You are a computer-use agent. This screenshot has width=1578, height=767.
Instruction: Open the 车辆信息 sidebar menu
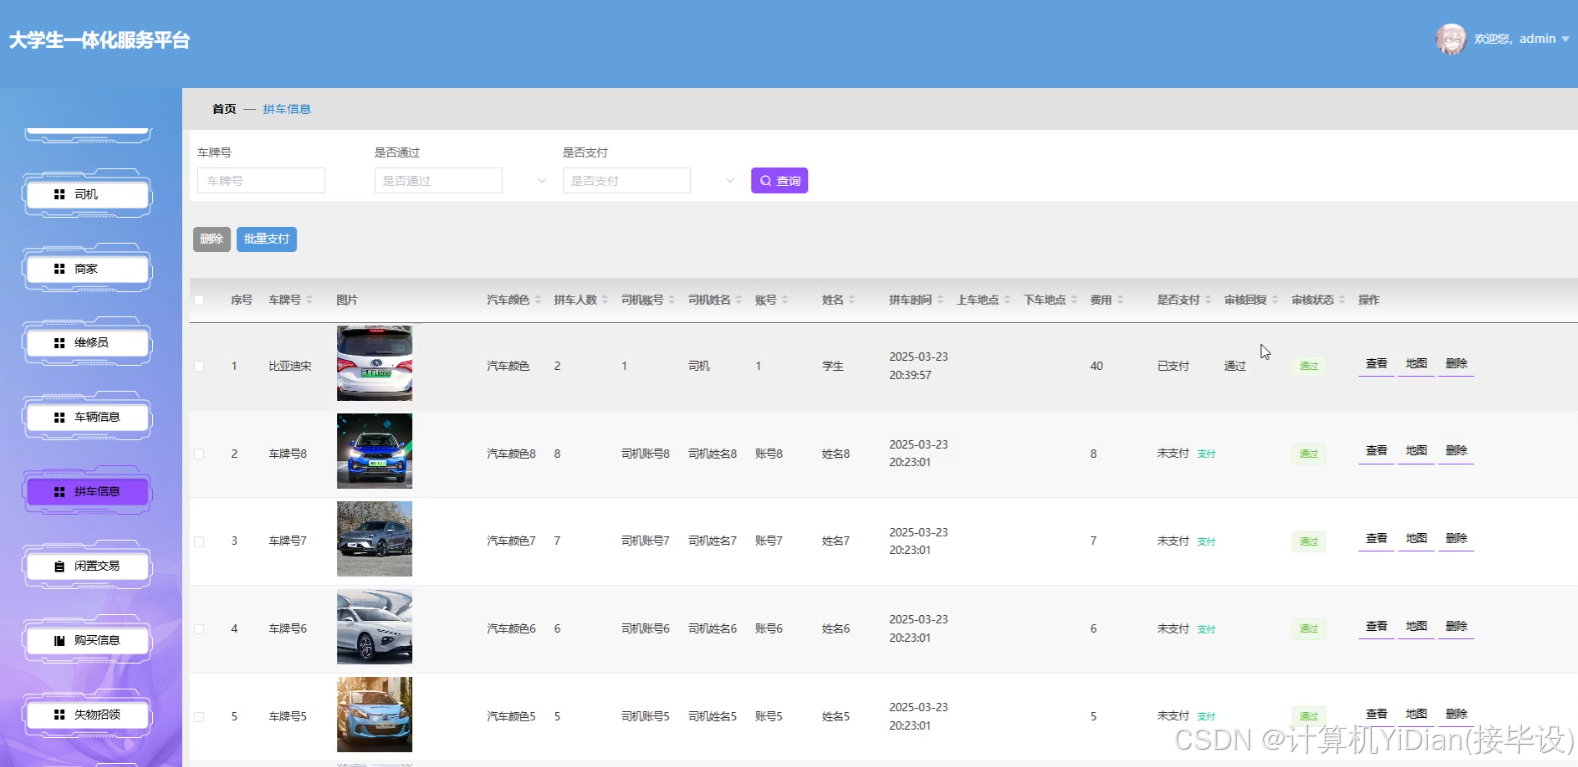(x=87, y=417)
